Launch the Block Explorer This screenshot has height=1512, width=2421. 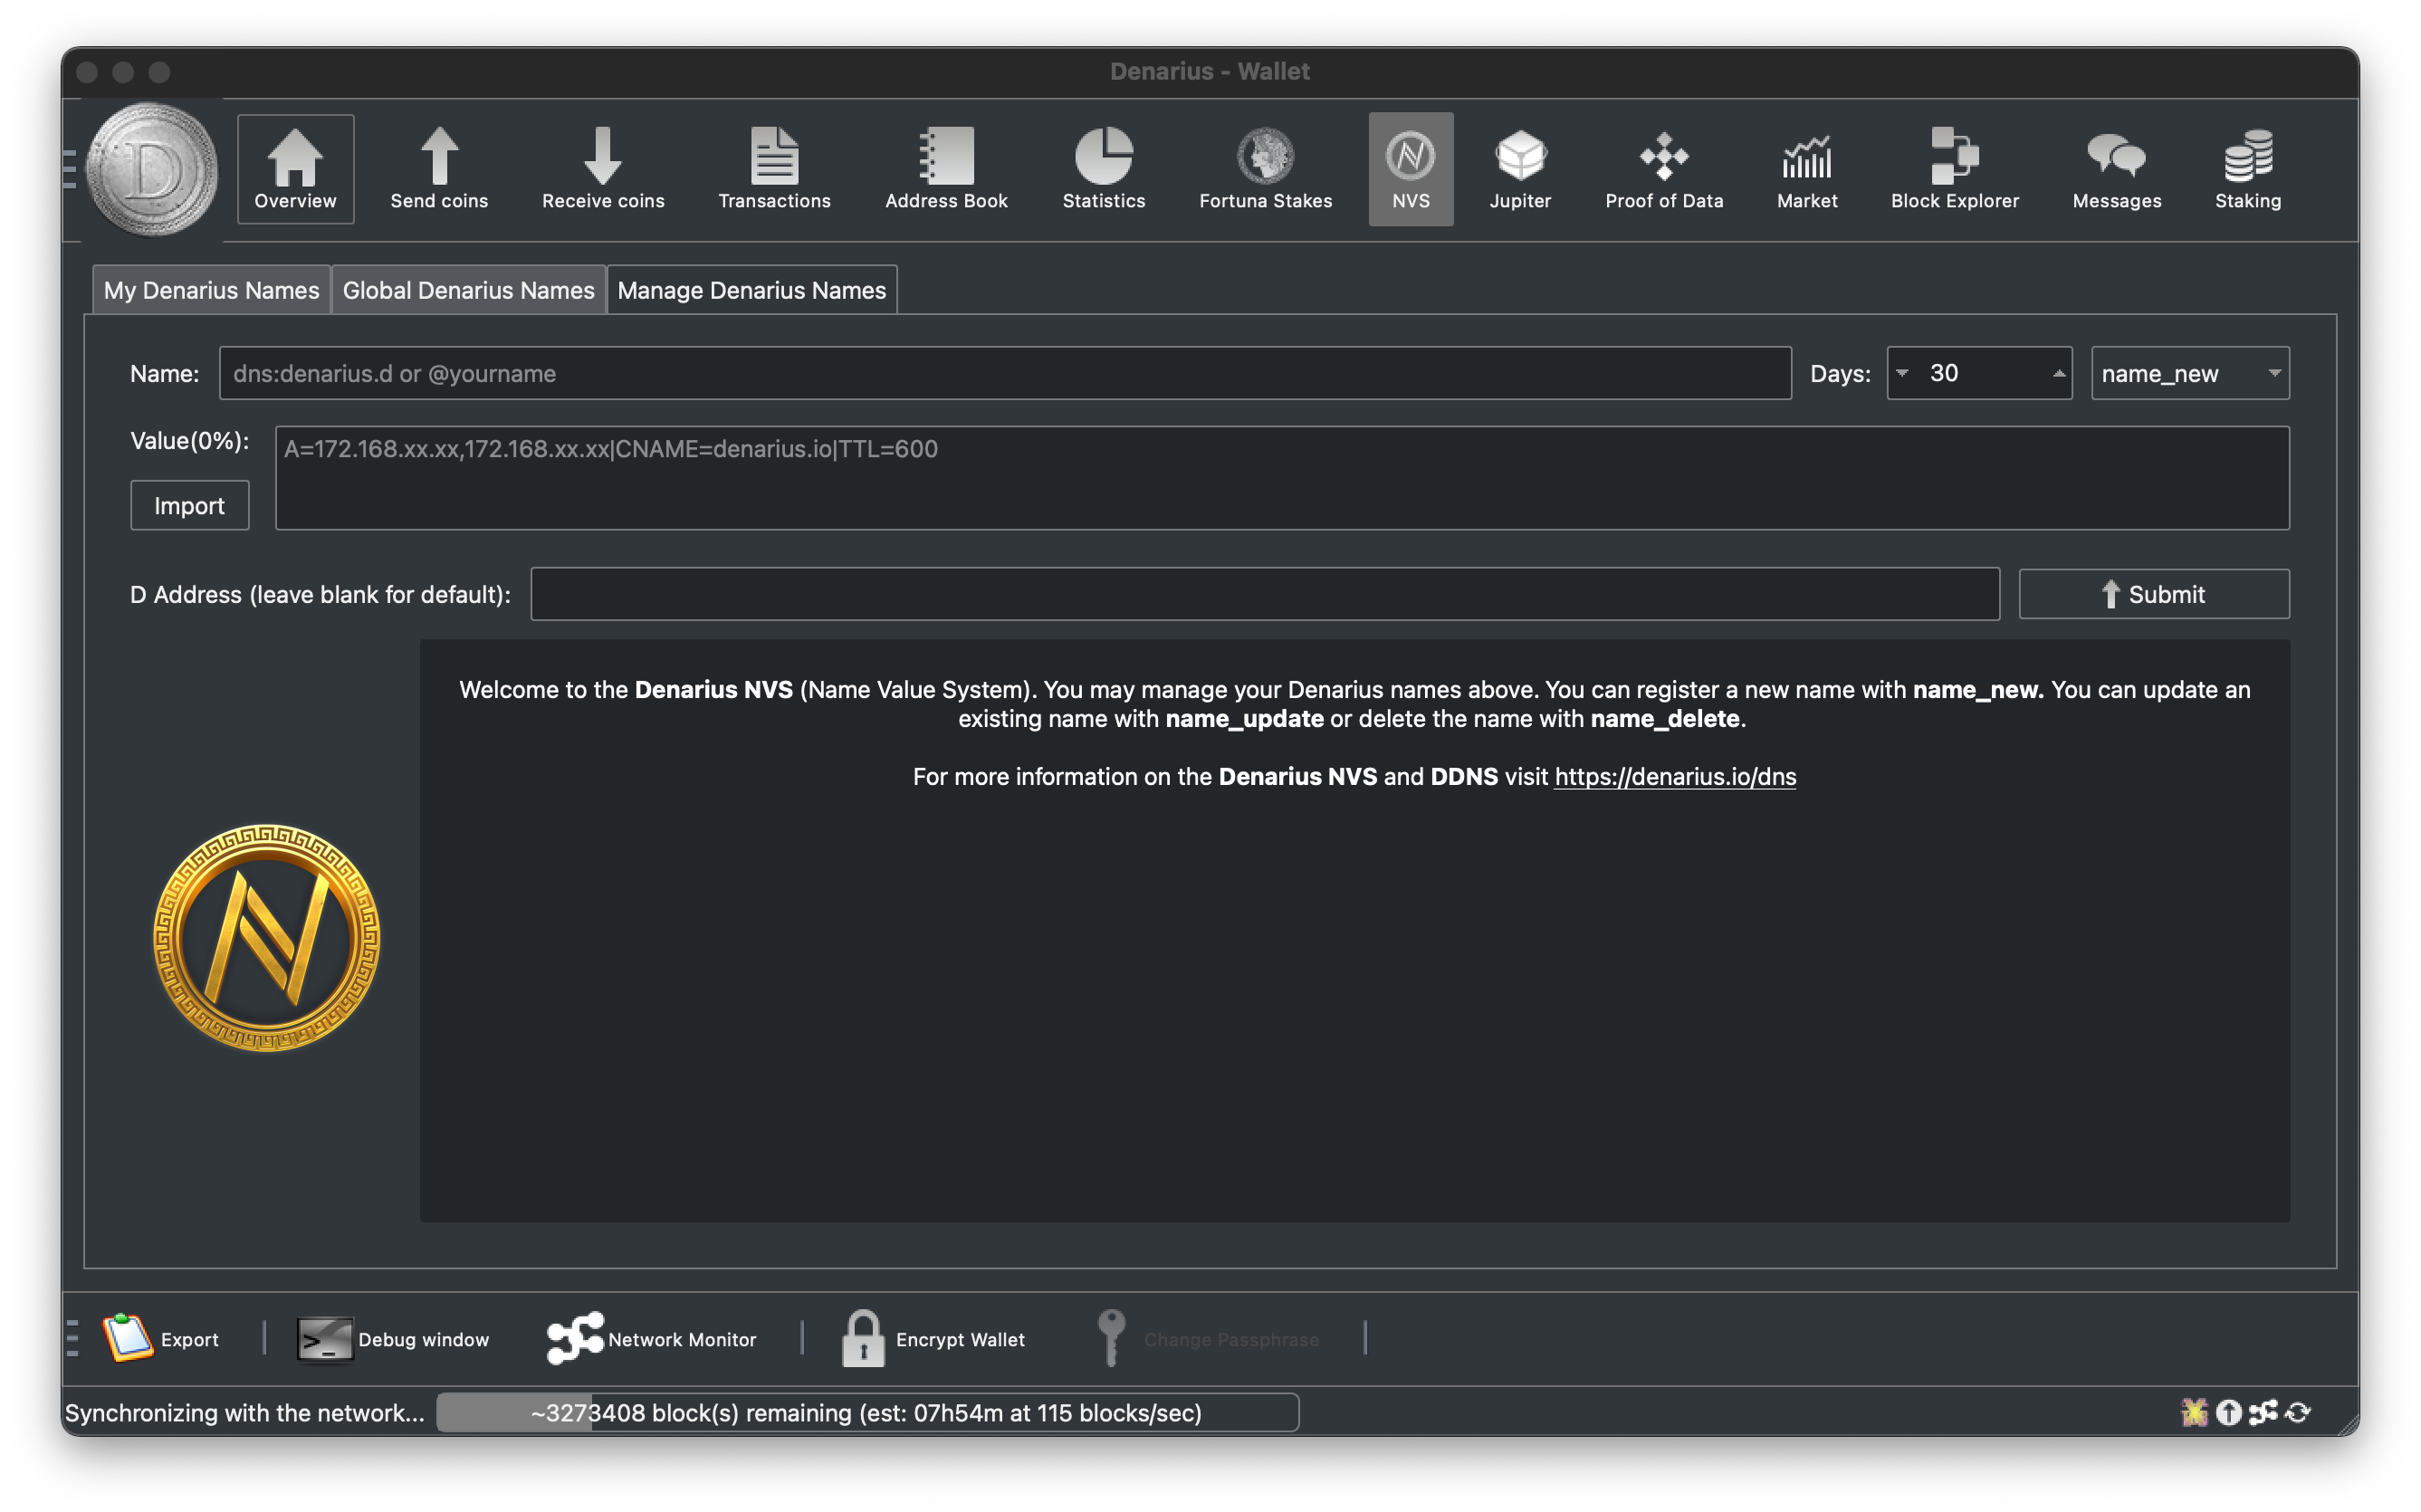[x=1954, y=169]
